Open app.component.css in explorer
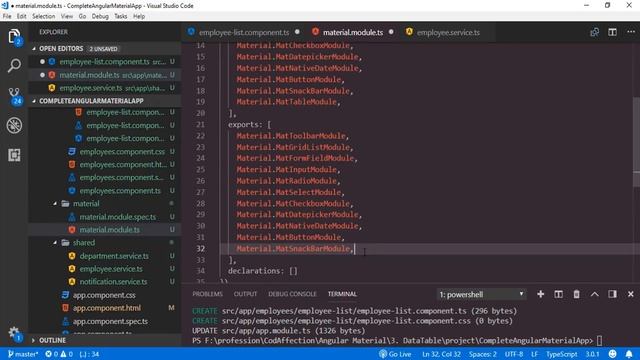The width and height of the screenshot is (640, 360). point(104,295)
